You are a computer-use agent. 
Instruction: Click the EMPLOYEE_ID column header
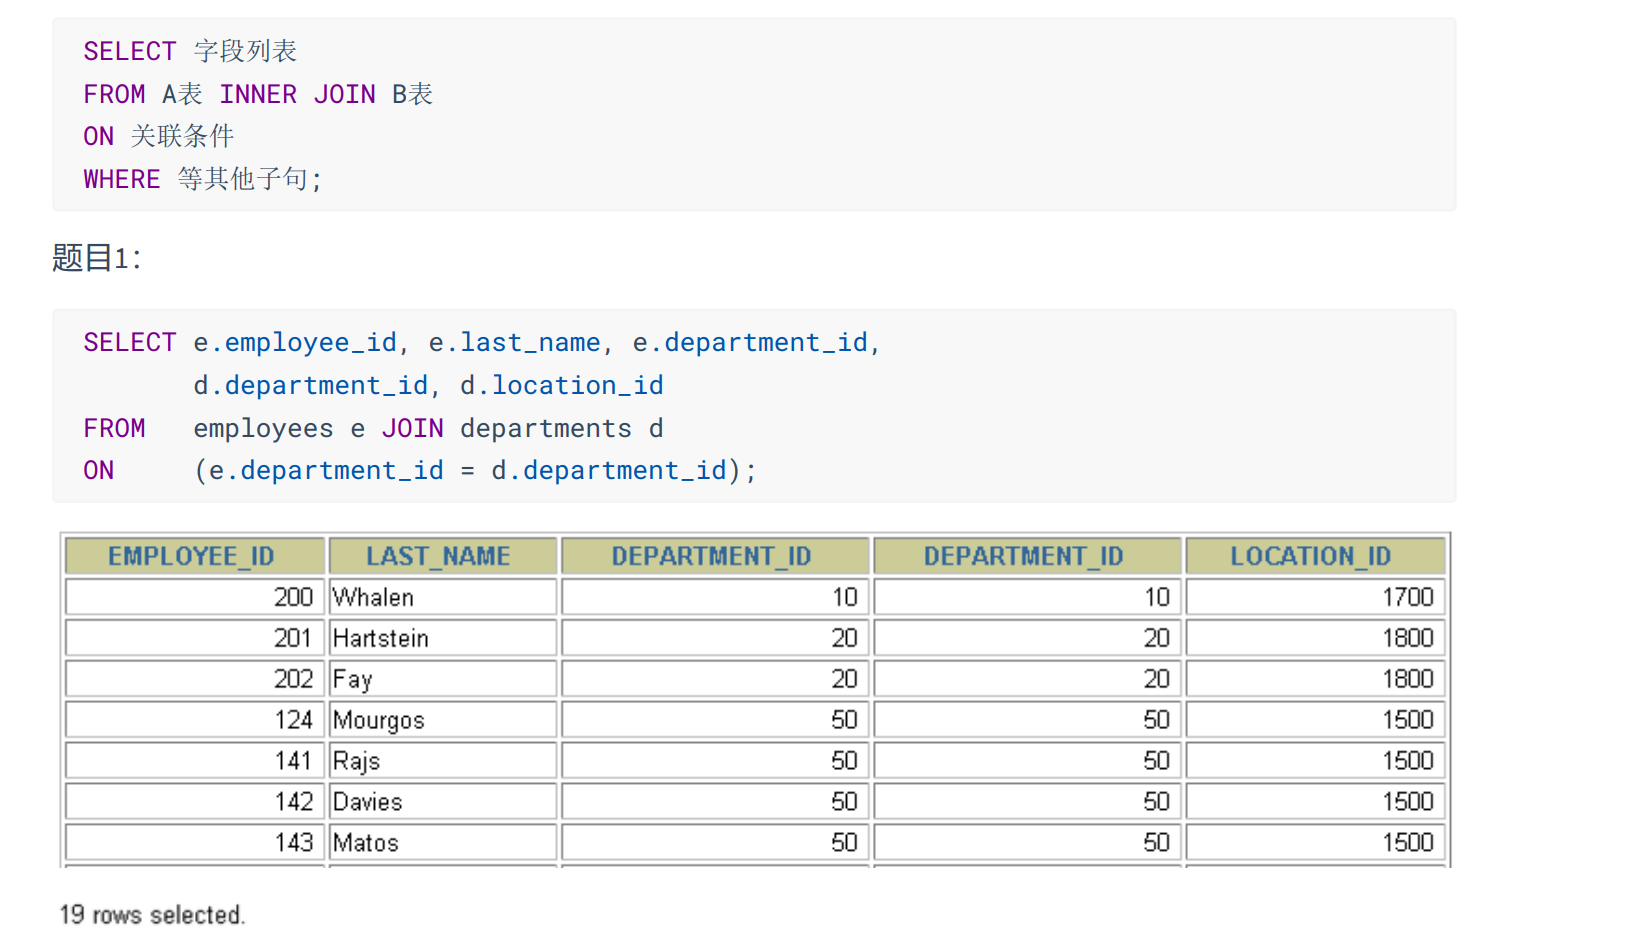(195, 556)
